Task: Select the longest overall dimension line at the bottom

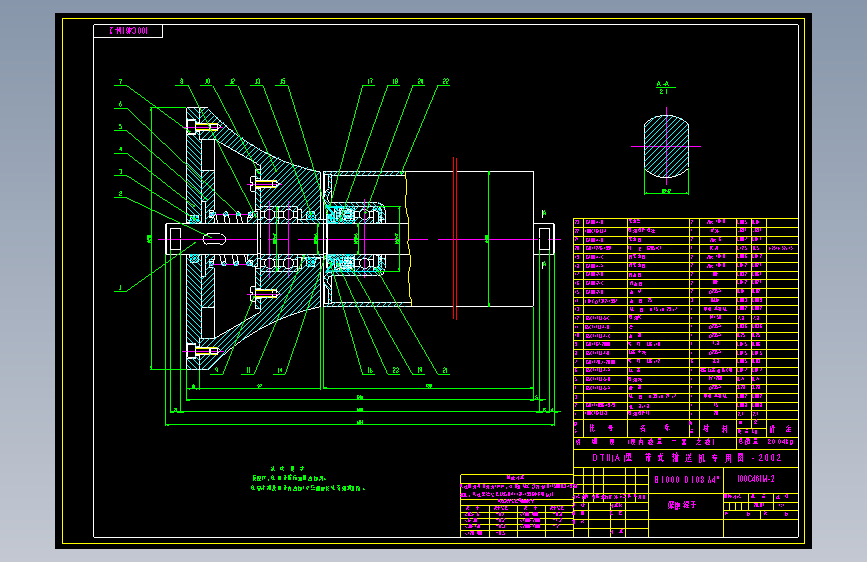Action: [x=360, y=425]
